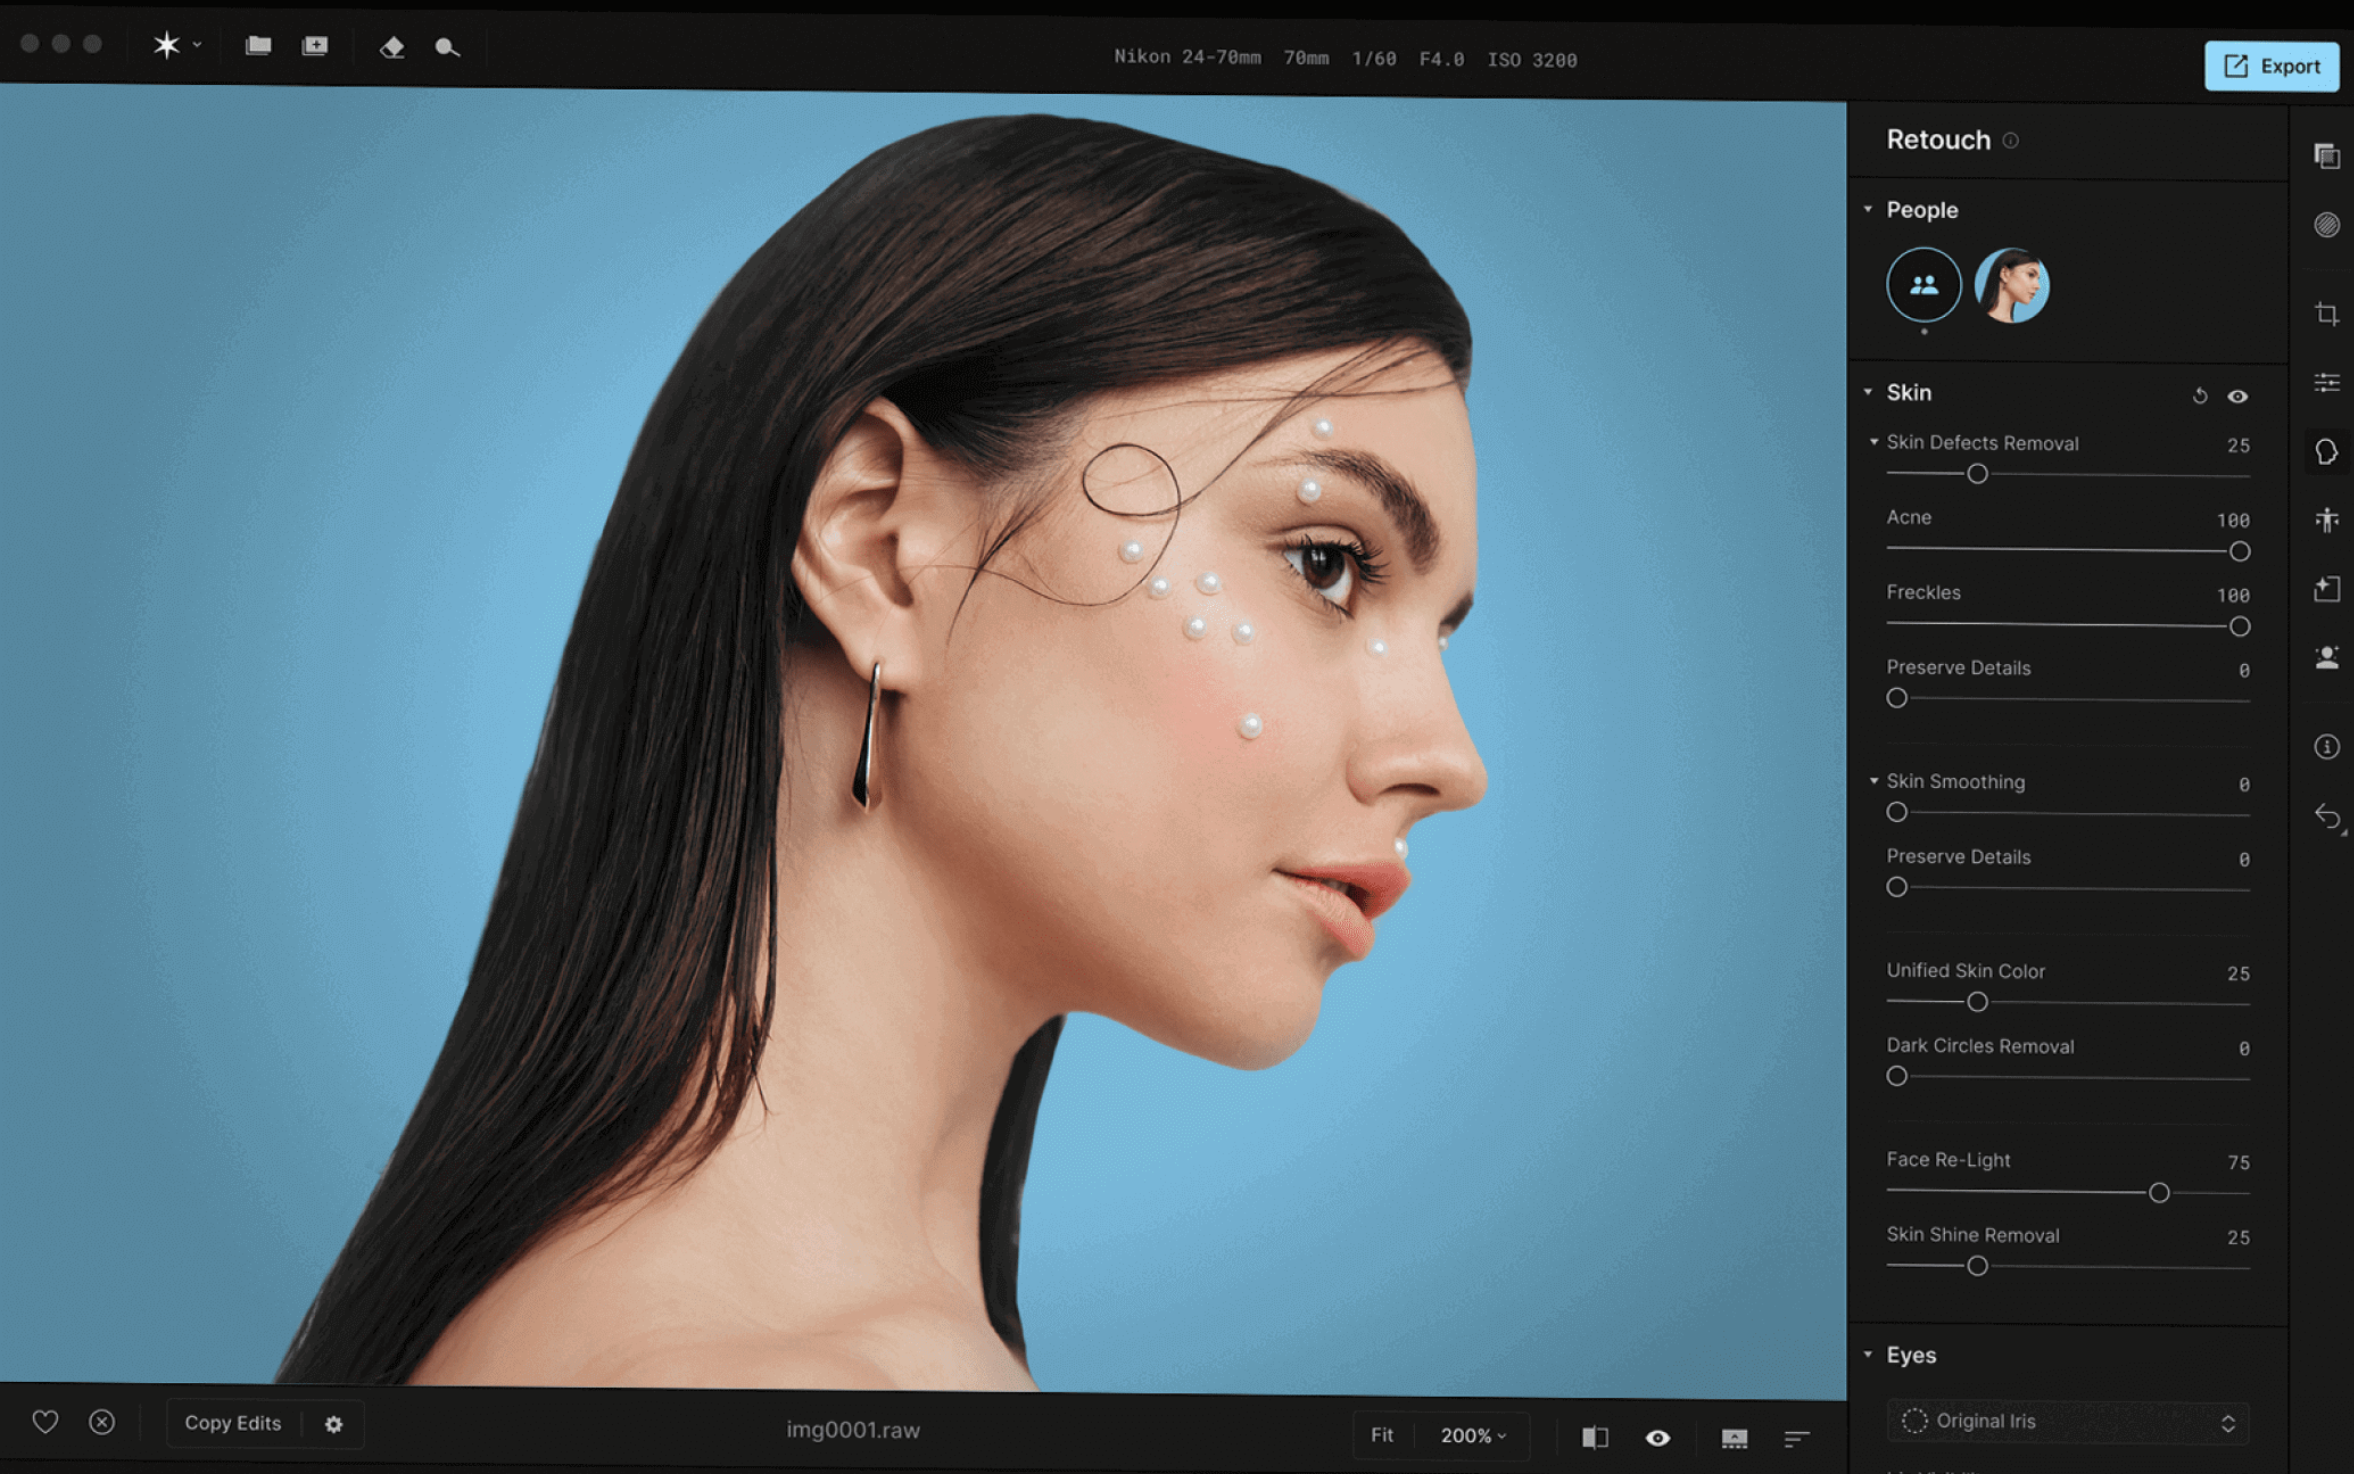
Task: Open the adjustments sliders panel icon
Action: (2327, 383)
